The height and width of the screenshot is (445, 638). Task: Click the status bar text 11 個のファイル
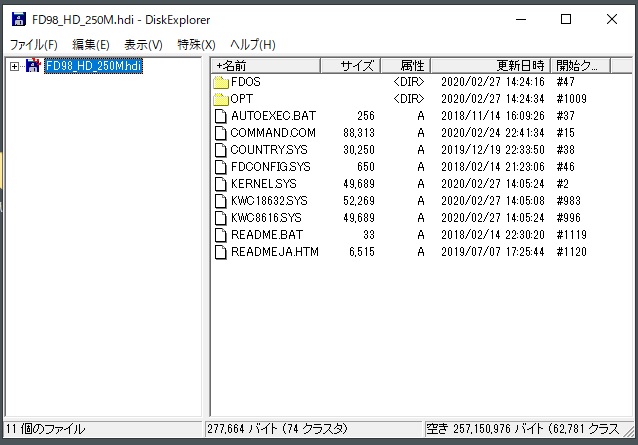(x=45, y=429)
